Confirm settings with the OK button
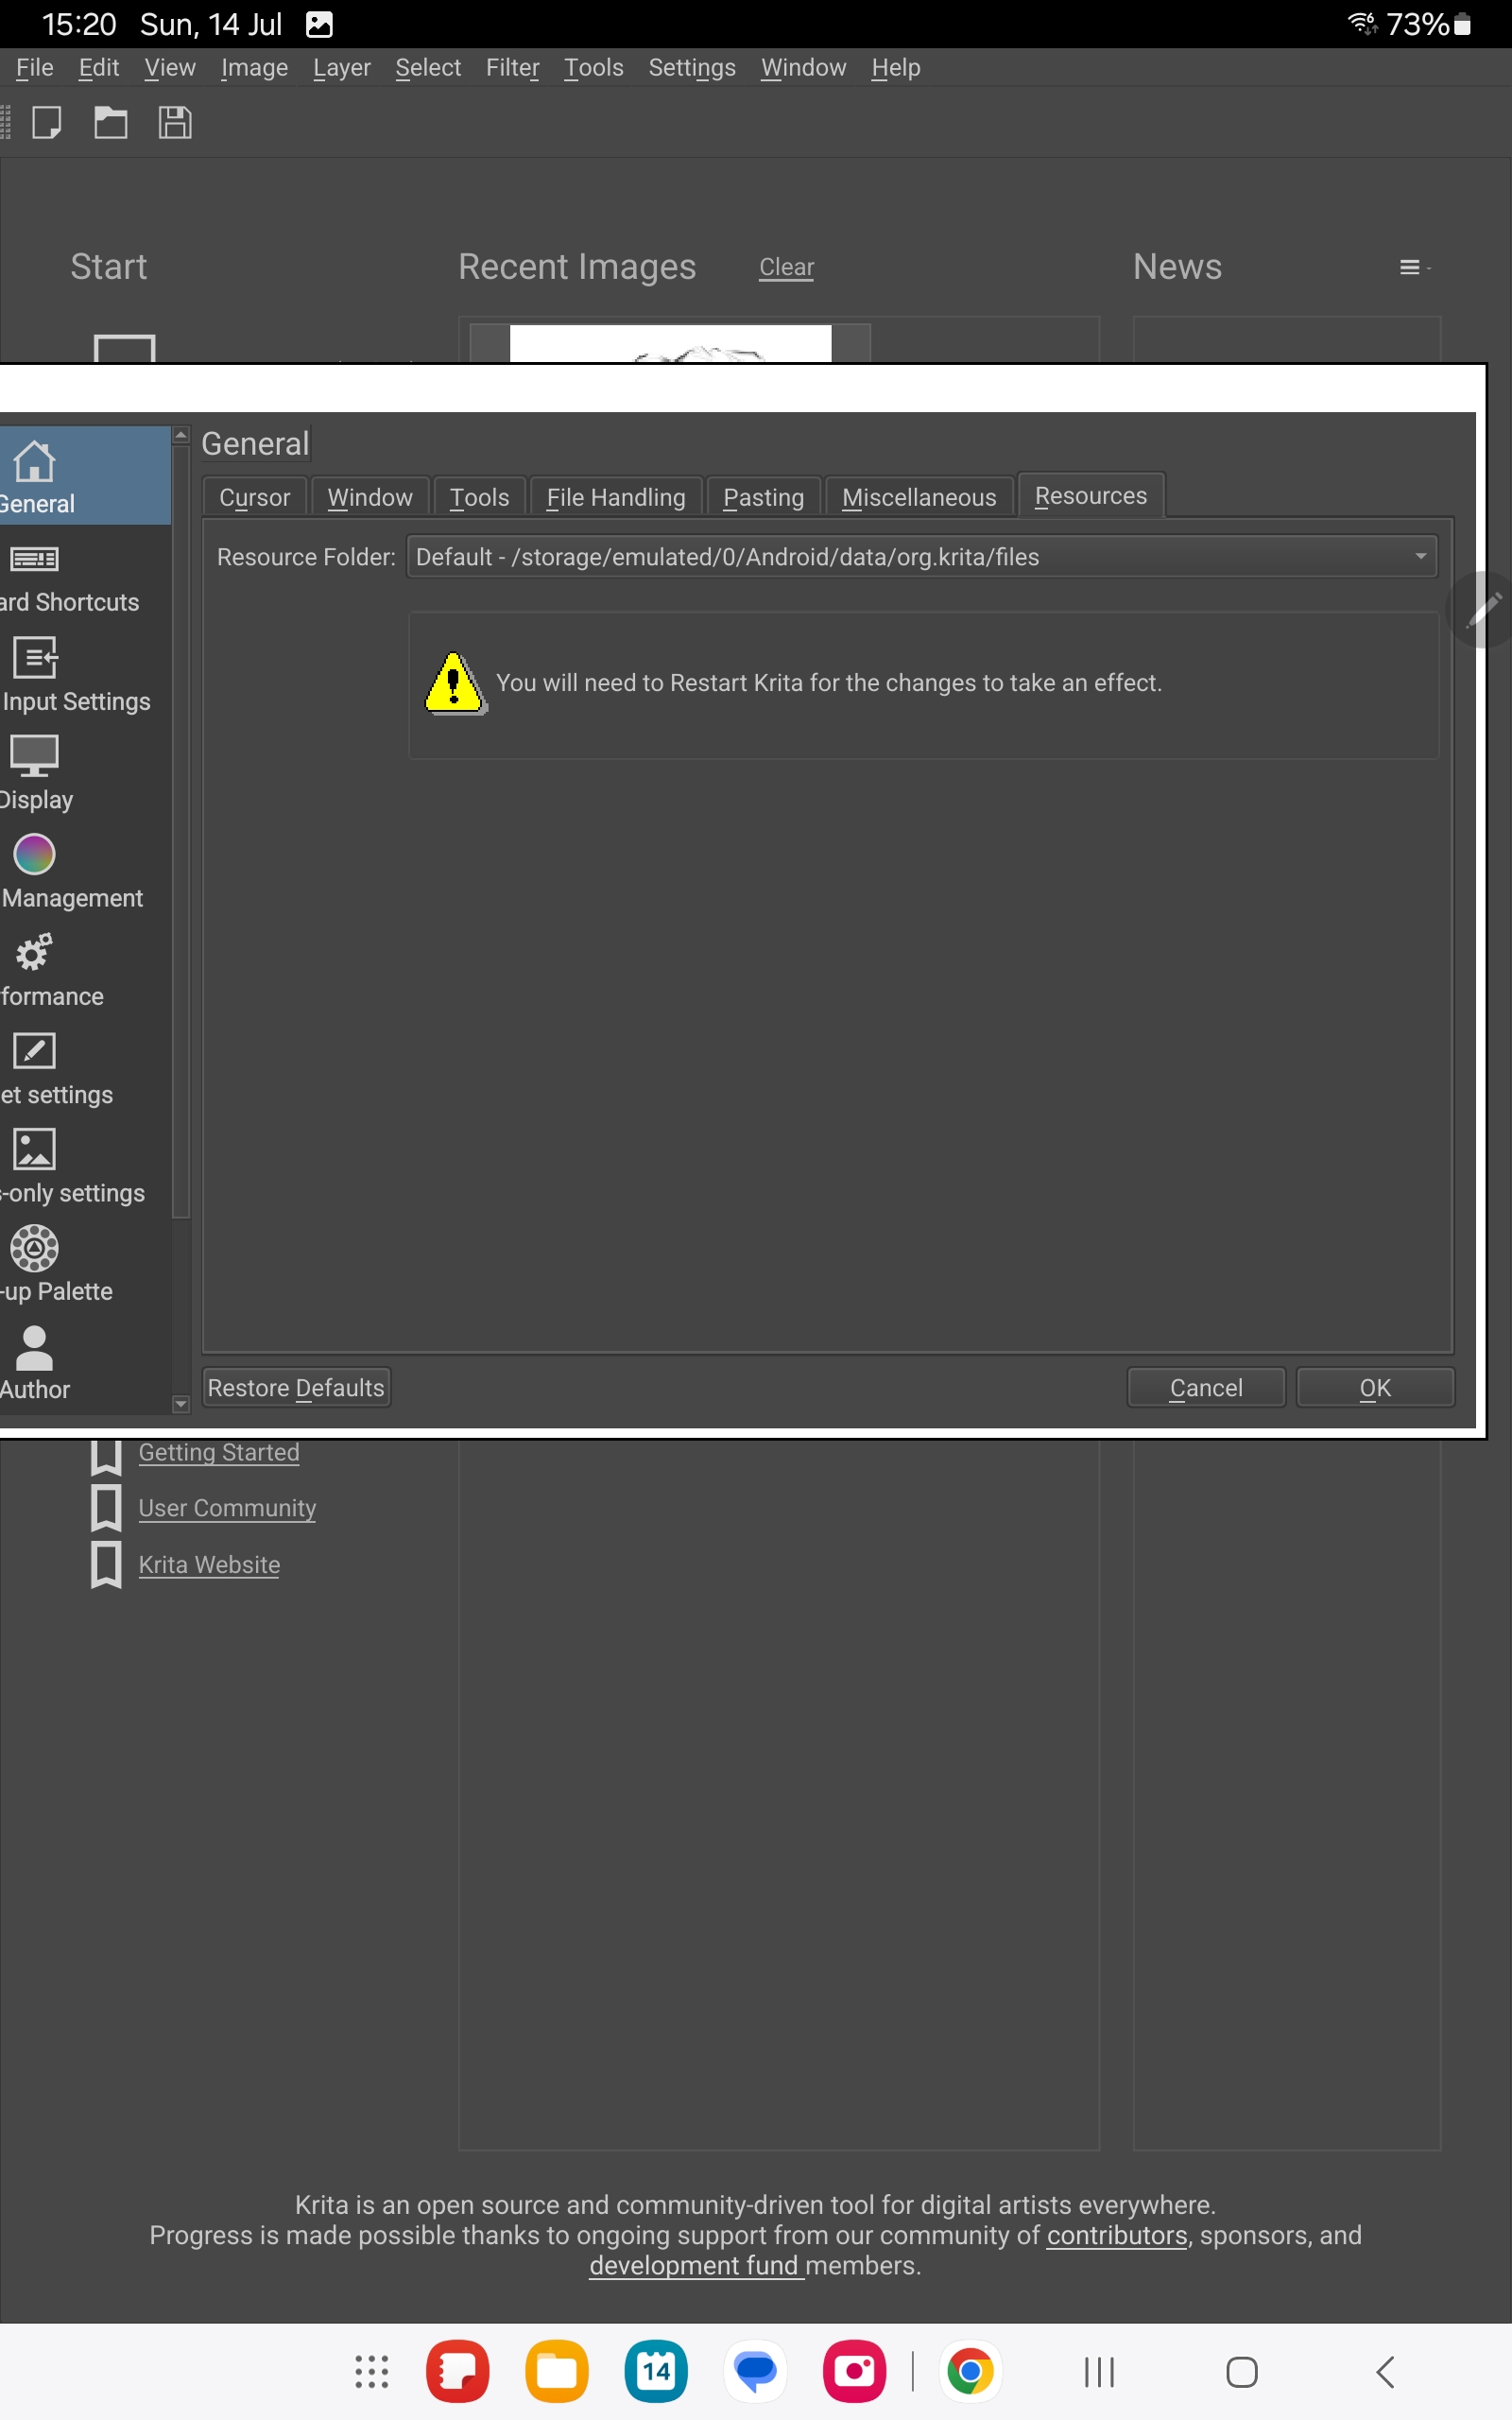 tap(1375, 1387)
